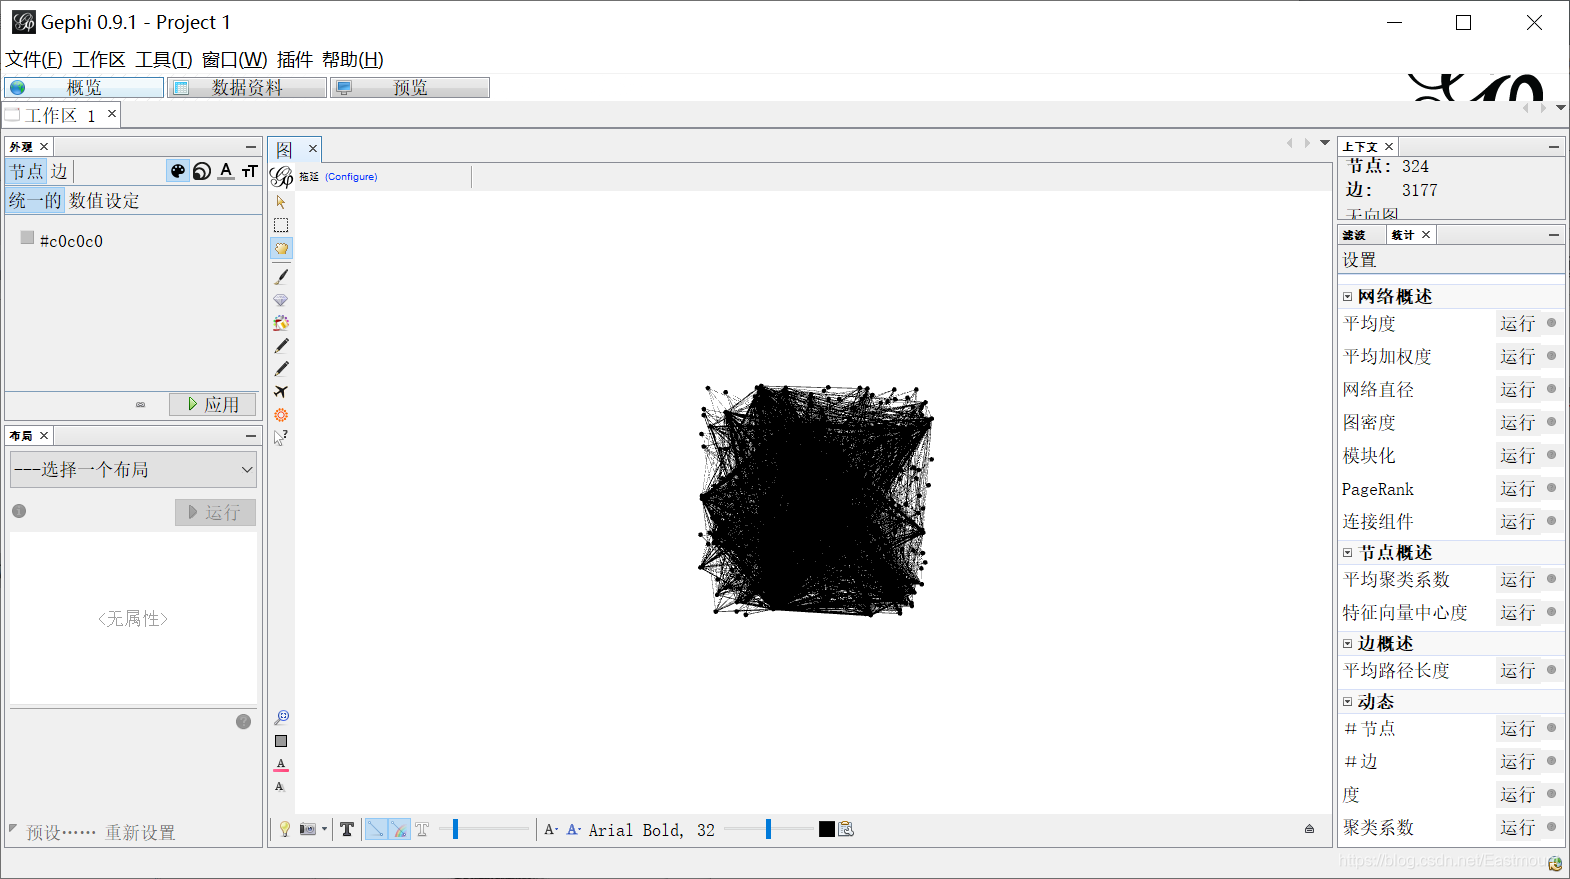Click the 重新设置 reset link
The width and height of the screenshot is (1570, 879).
(x=140, y=832)
